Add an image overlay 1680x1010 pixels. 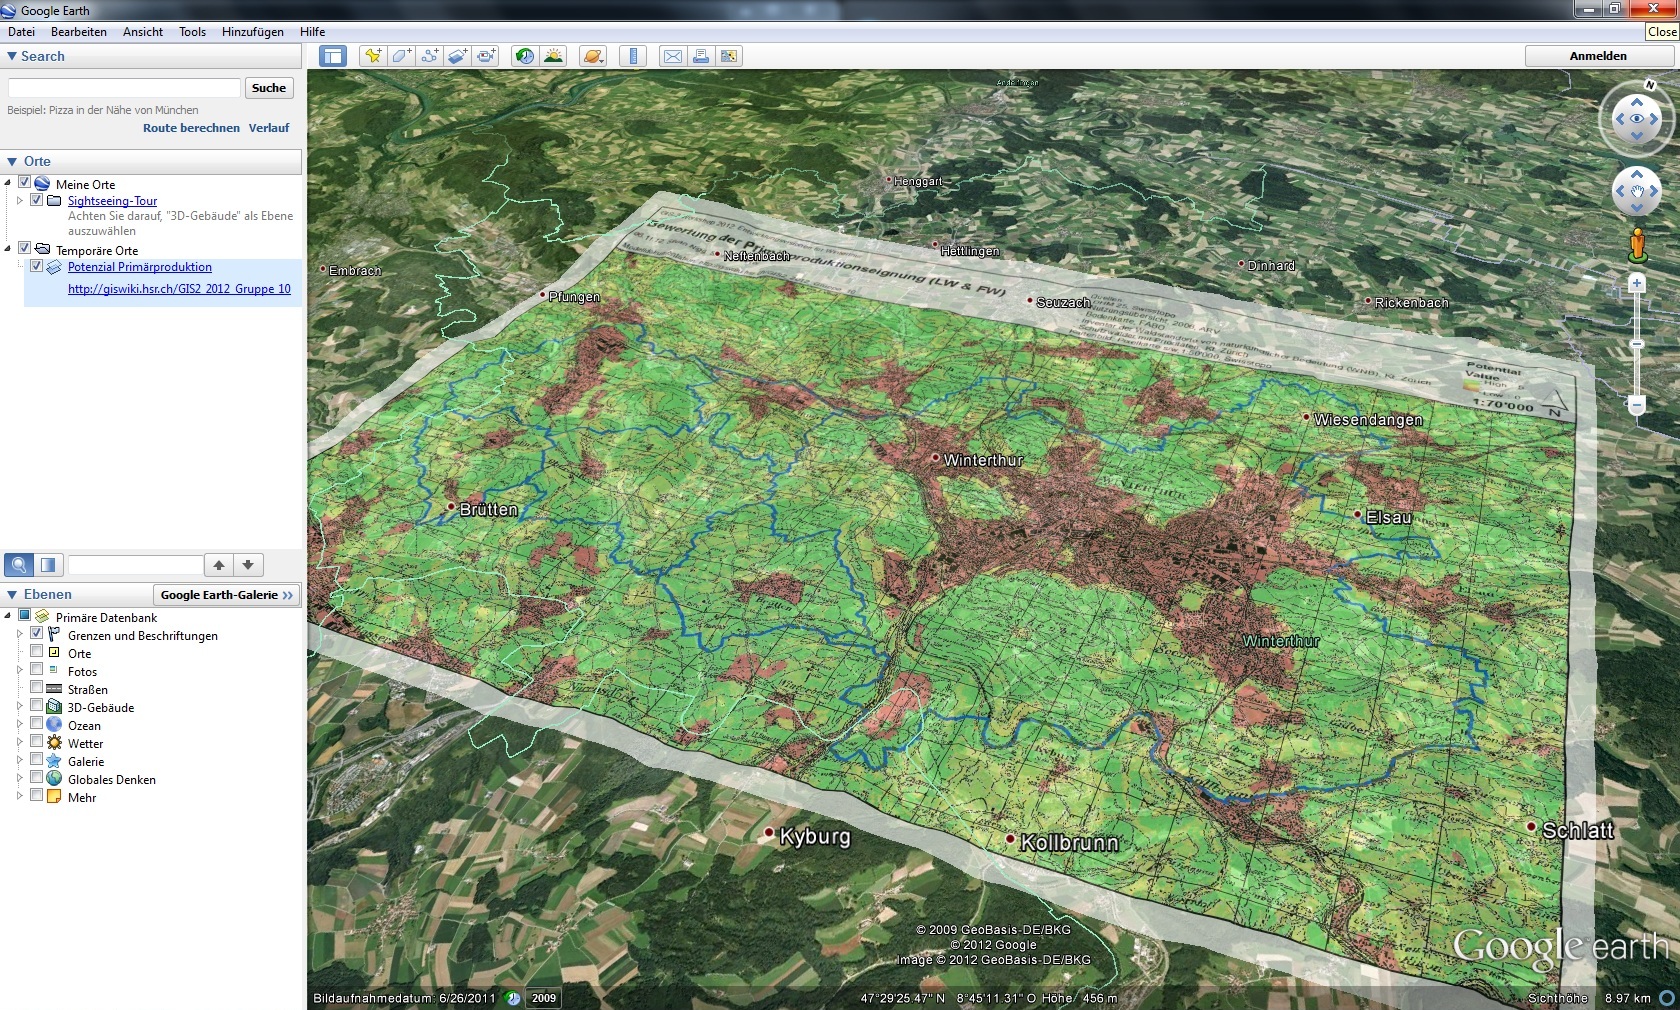457,57
